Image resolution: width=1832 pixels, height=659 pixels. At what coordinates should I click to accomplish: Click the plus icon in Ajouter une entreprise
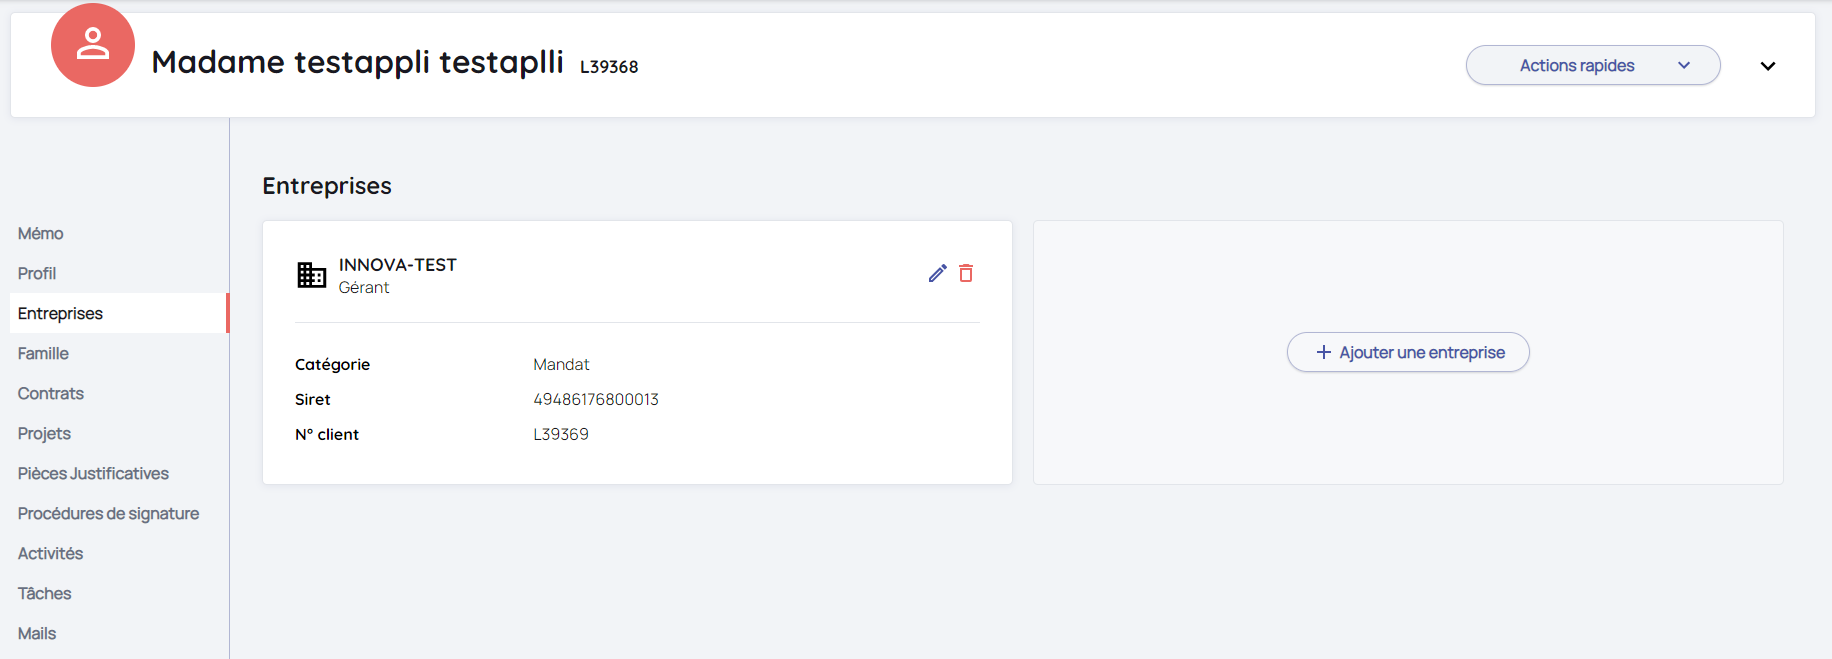pos(1323,352)
